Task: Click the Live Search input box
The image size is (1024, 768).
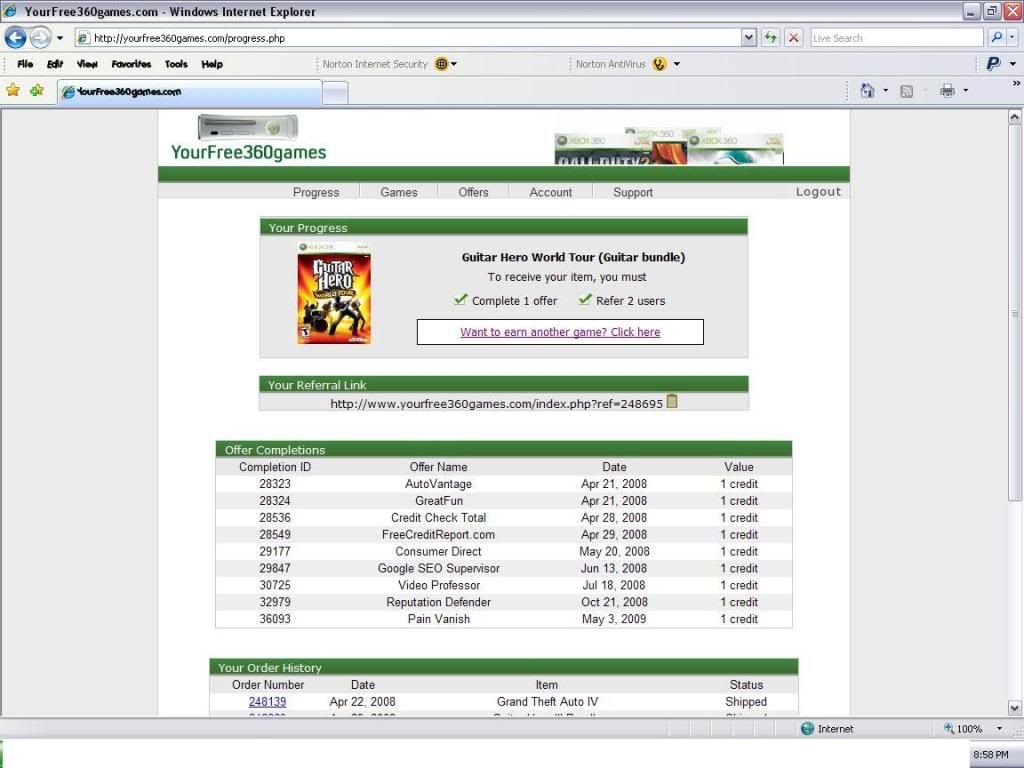Action: point(897,38)
